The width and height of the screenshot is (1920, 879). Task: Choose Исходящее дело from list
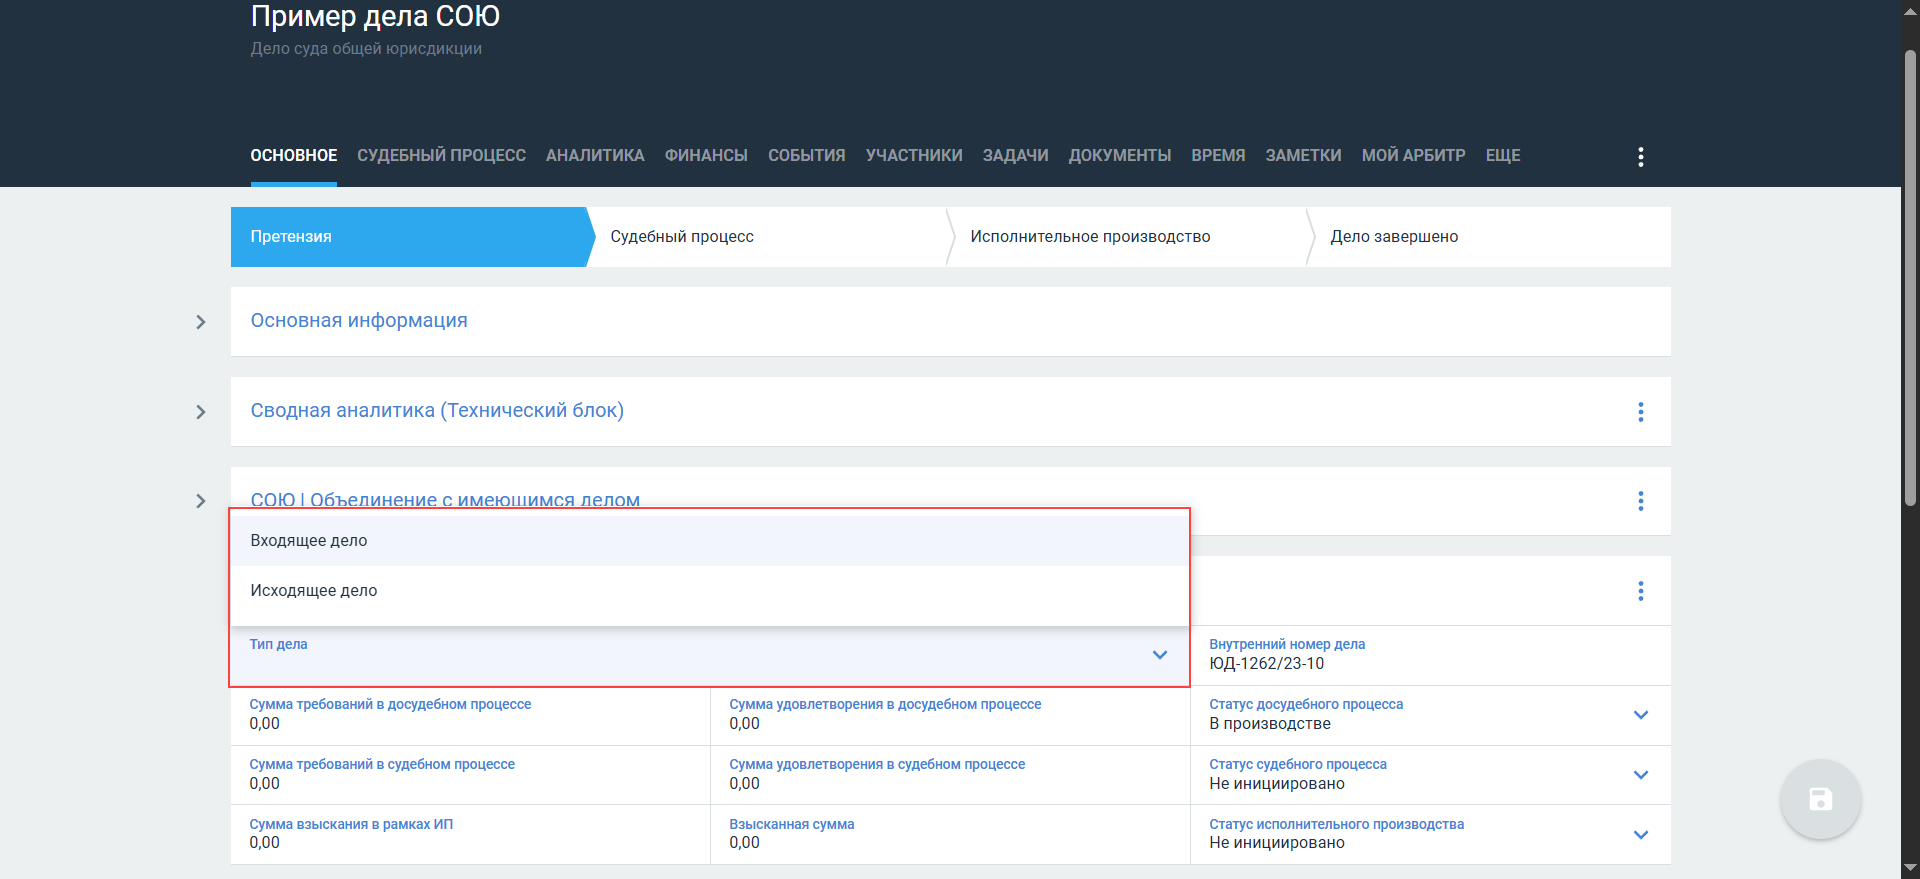(x=314, y=591)
